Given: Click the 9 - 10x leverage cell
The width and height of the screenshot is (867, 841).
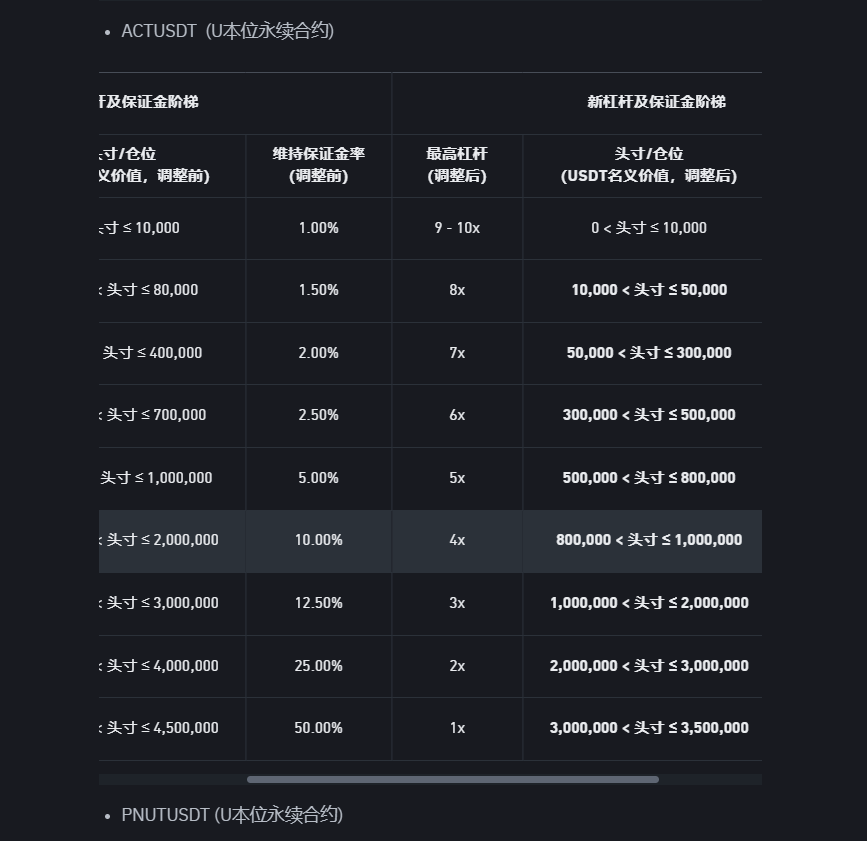Looking at the screenshot, I should coord(457,228).
